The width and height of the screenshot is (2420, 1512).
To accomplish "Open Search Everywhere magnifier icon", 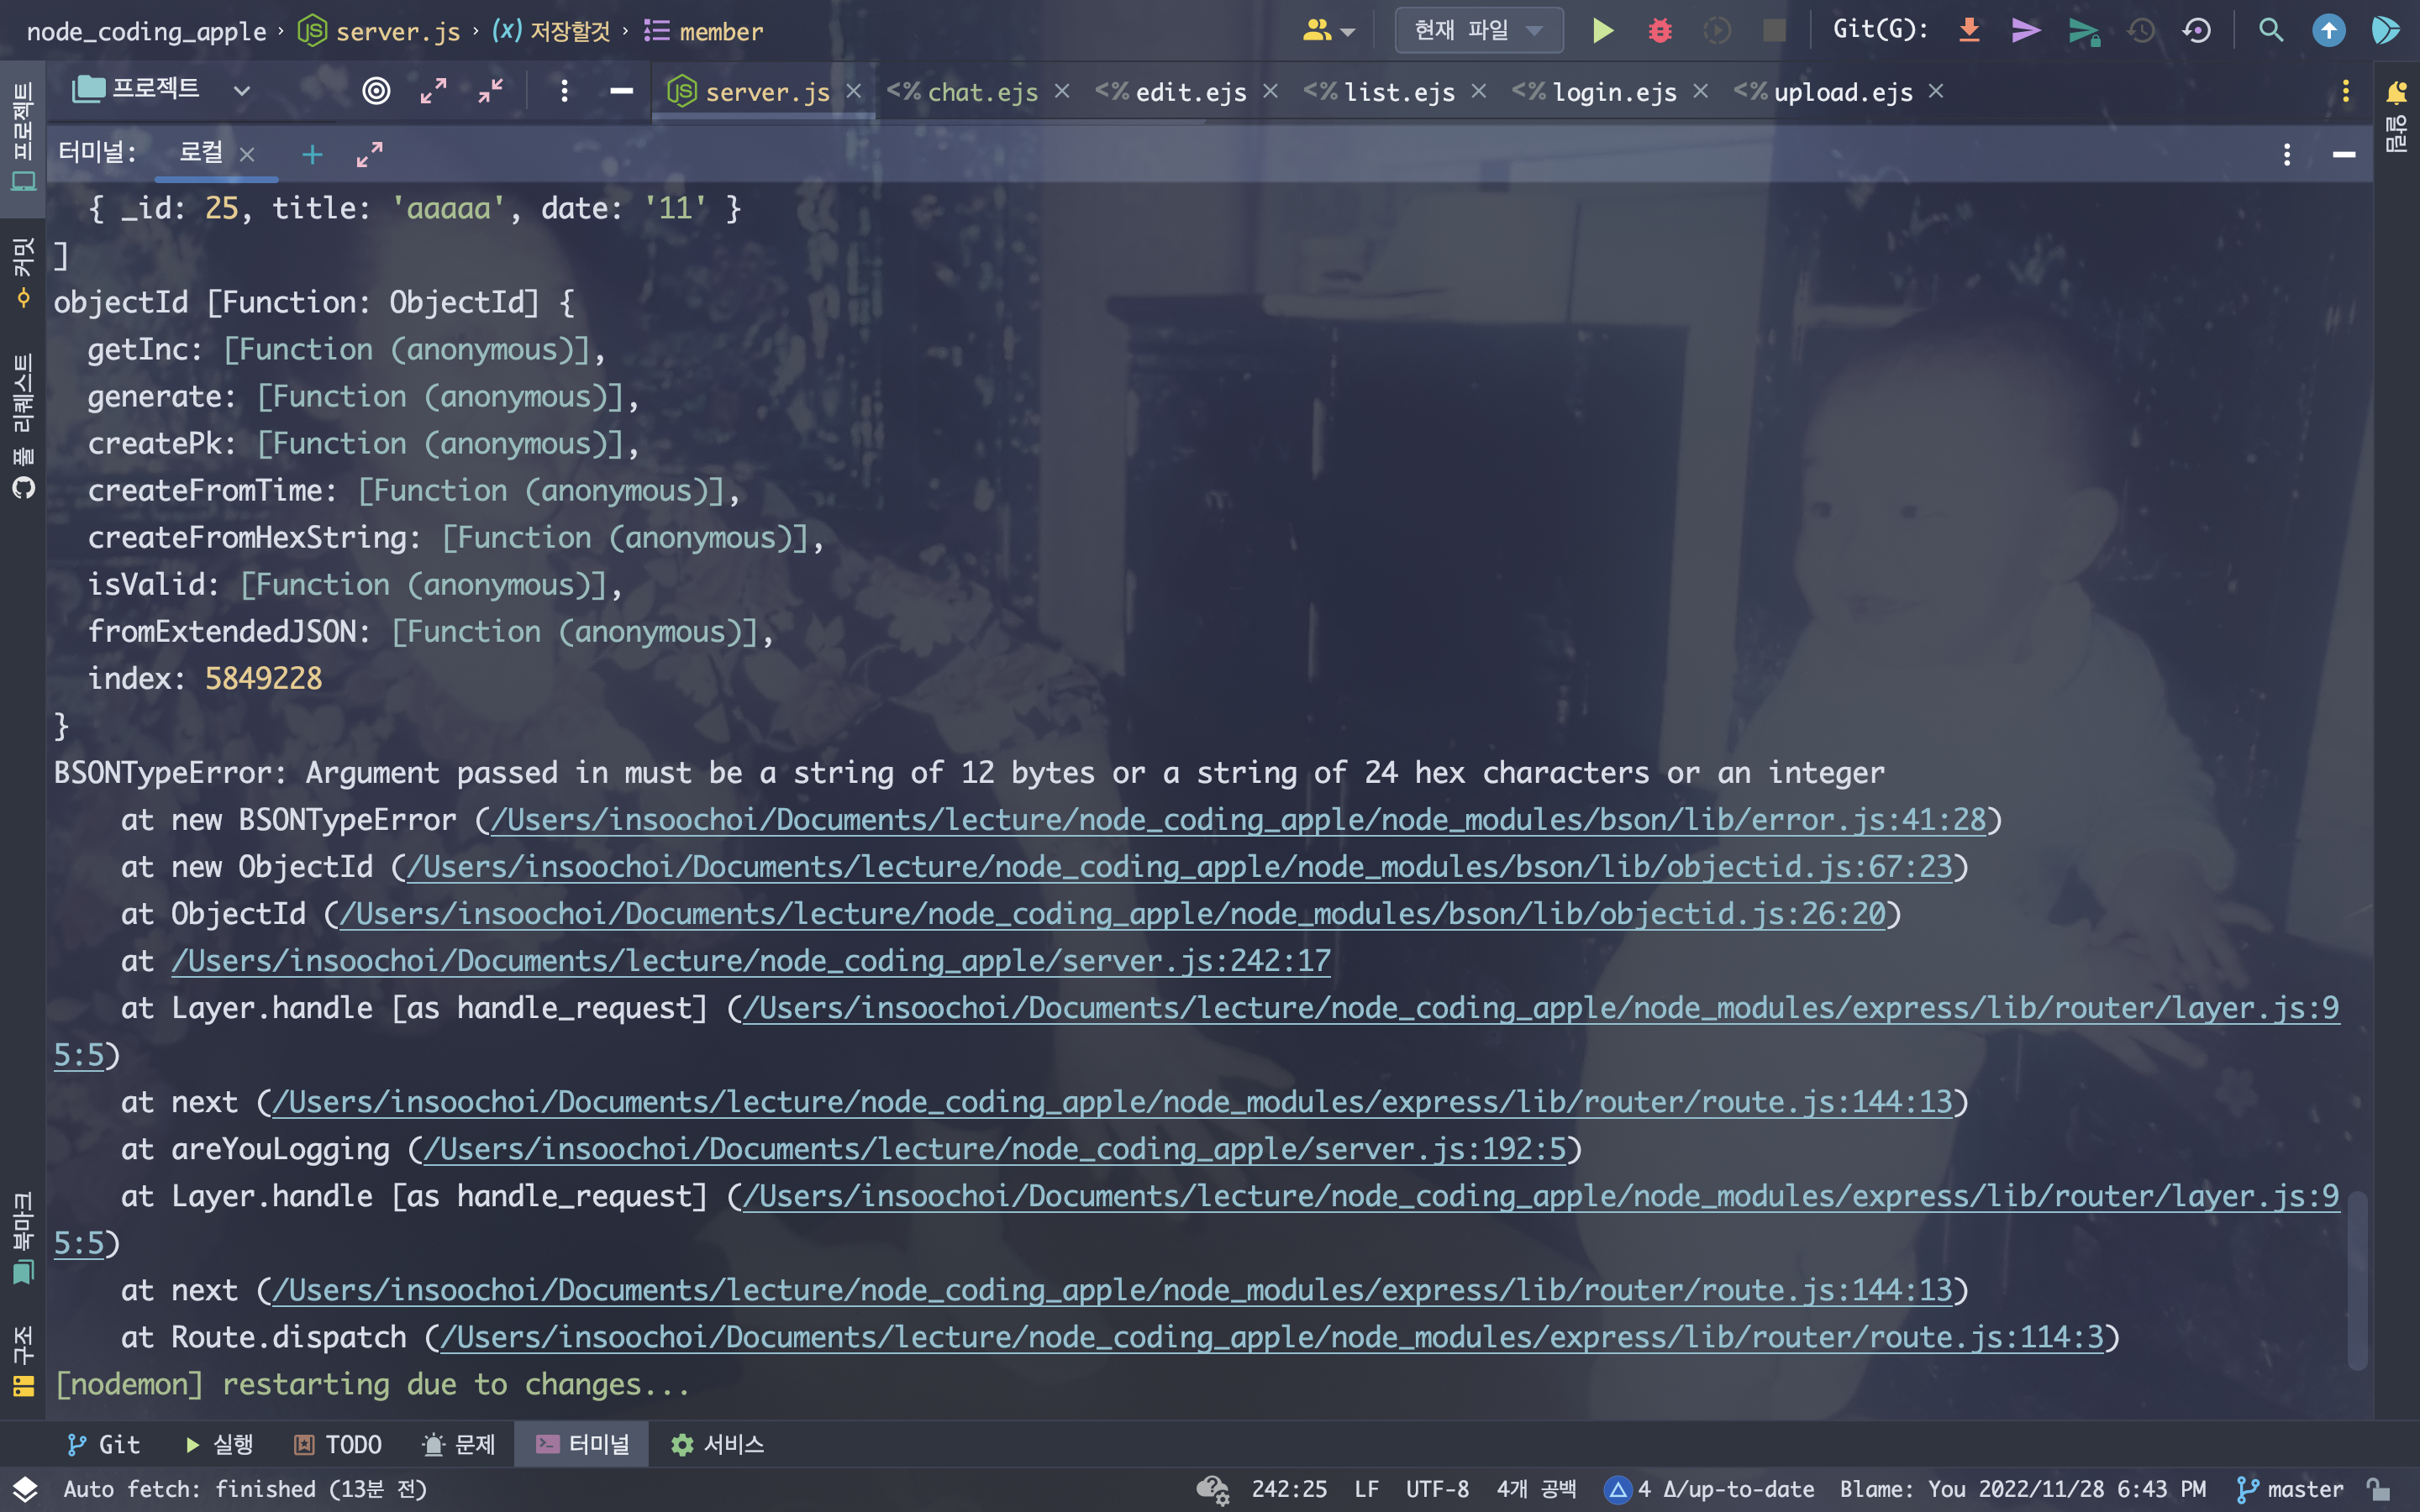I will tap(2271, 31).
